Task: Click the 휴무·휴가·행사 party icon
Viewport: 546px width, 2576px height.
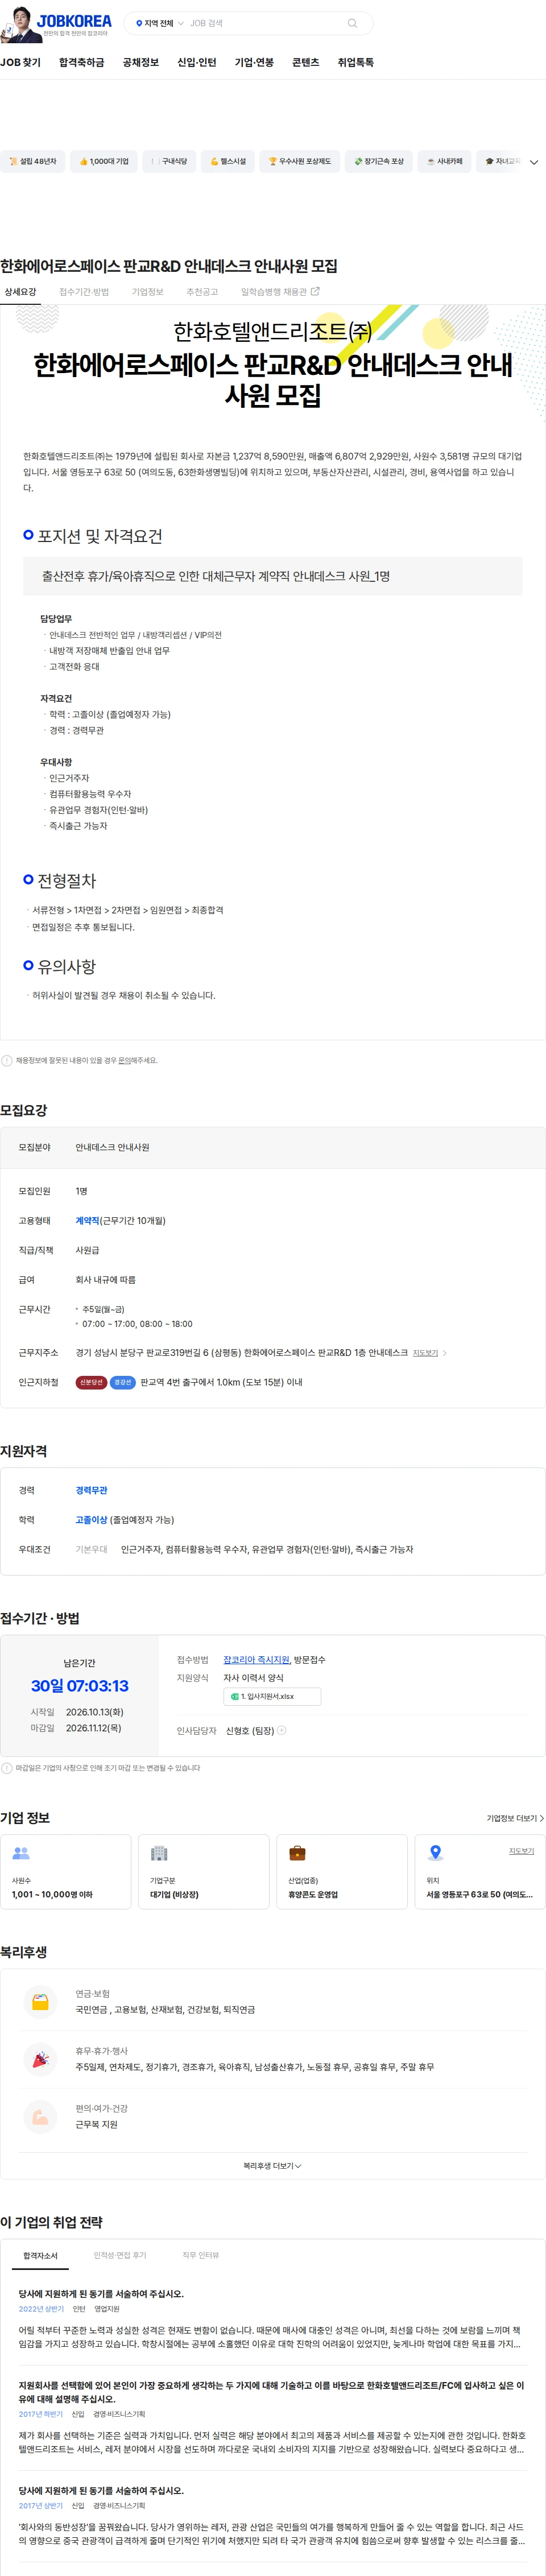Action: (40, 2059)
